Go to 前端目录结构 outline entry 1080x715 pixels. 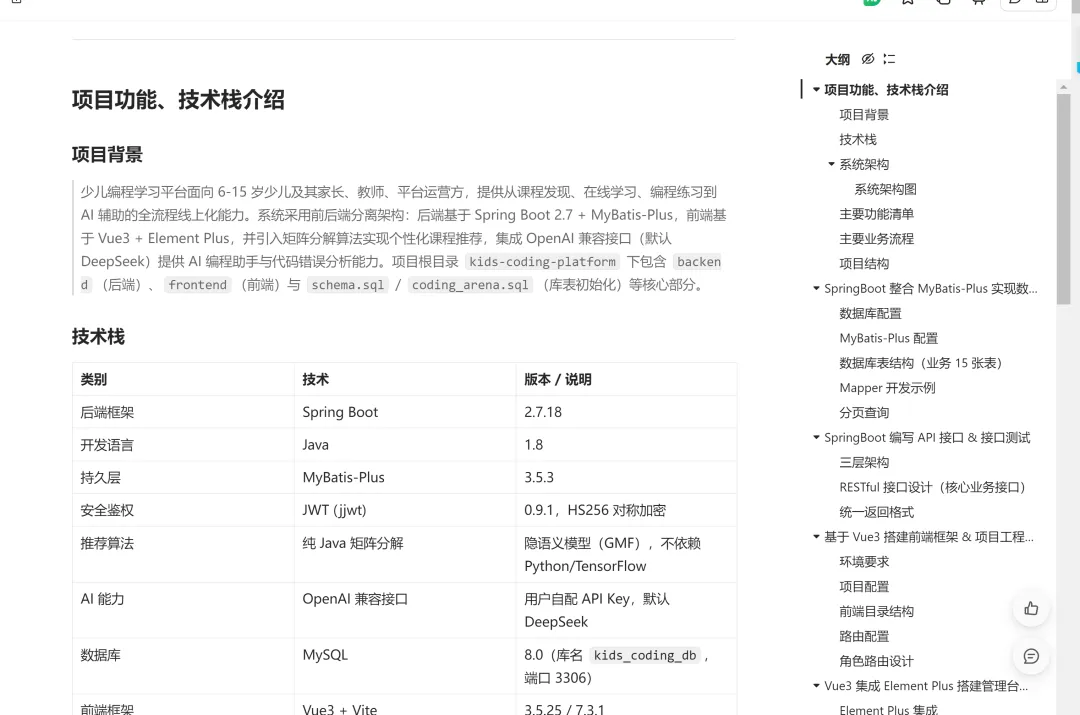[876, 611]
